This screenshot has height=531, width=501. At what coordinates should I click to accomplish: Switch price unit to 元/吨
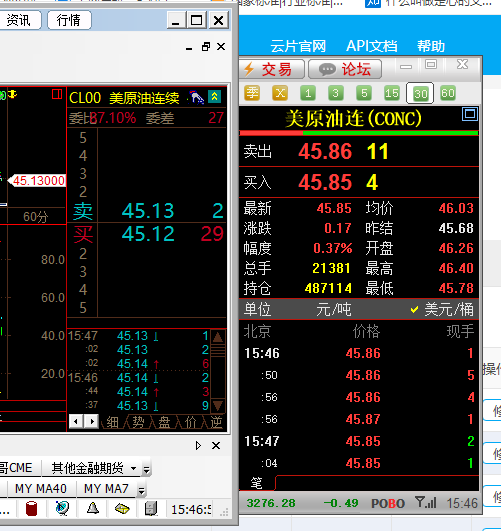pos(334,310)
